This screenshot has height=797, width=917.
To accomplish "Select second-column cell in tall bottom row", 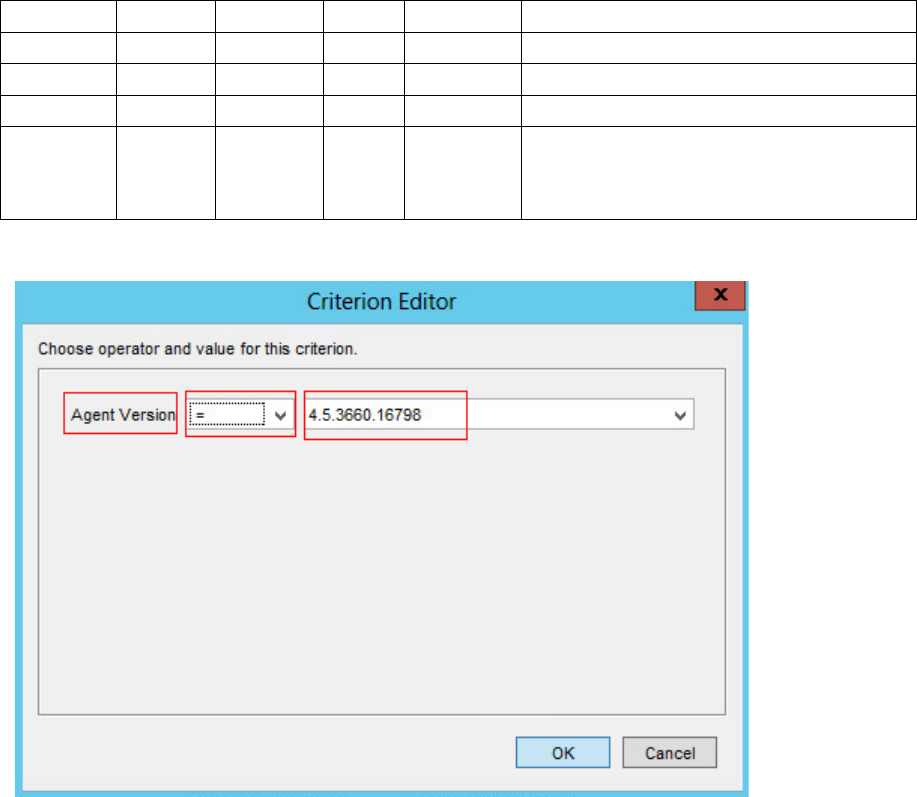I will (166, 172).
